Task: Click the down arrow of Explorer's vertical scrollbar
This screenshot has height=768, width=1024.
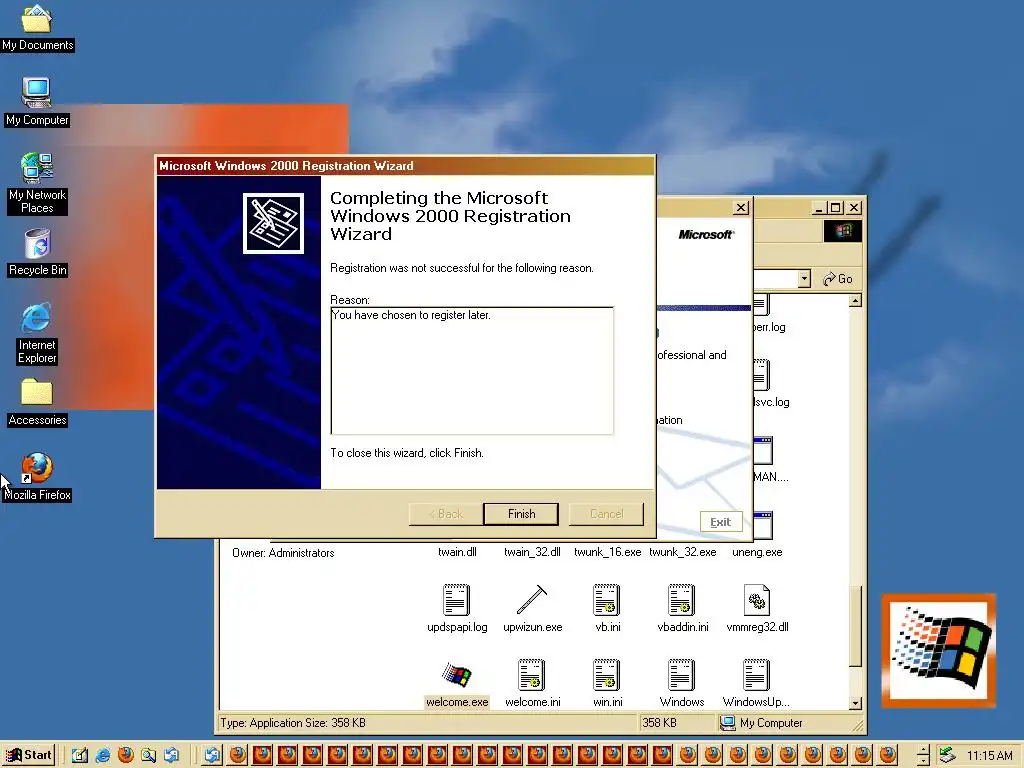Action: 855,703
